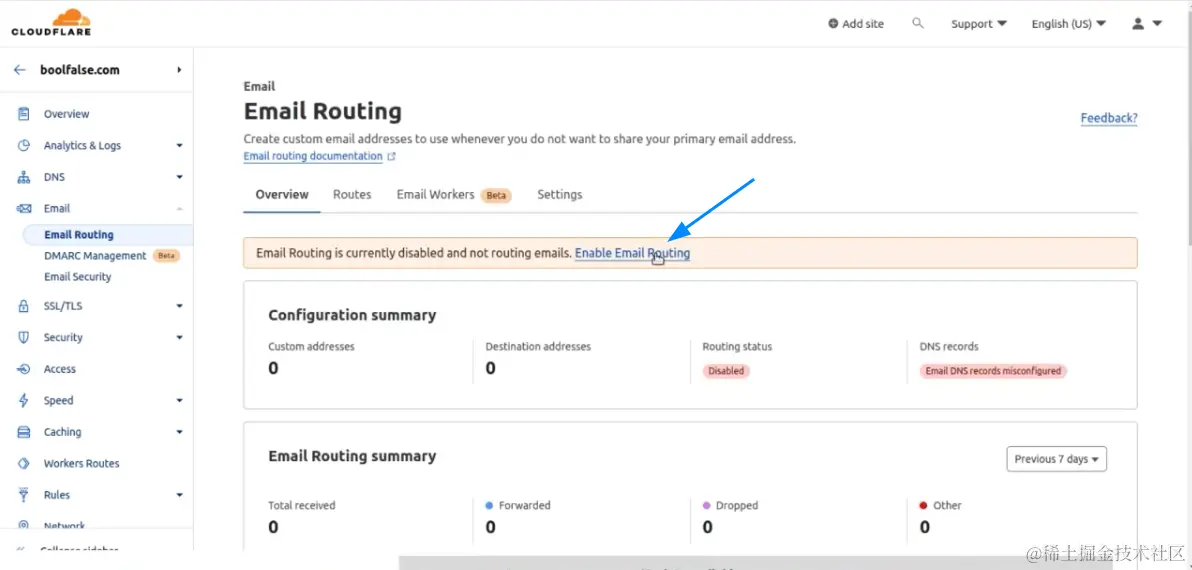Click the Security shield icon

coord(24,337)
